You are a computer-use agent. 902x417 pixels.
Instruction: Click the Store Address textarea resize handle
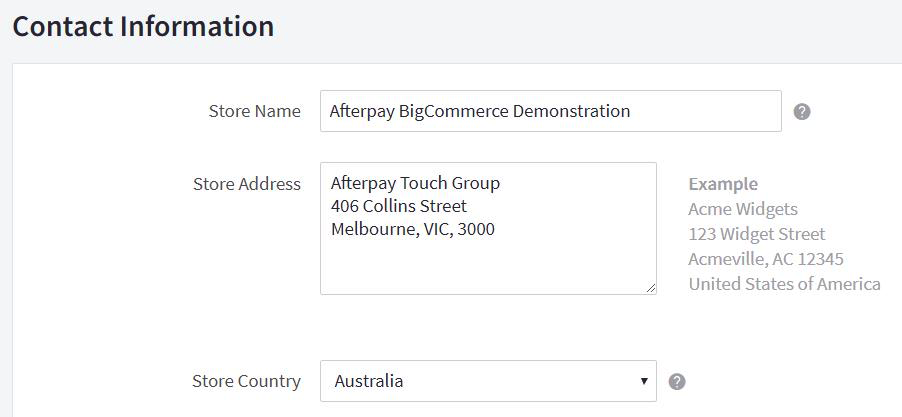click(x=651, y=288)
